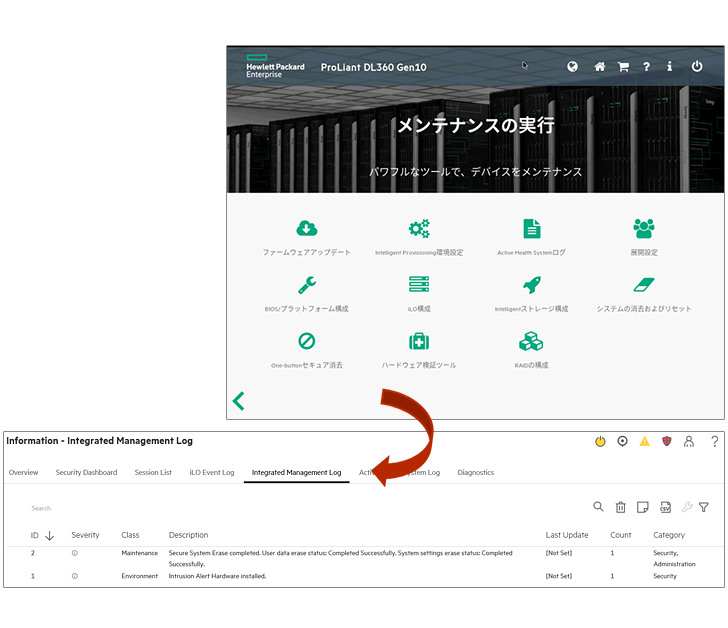Switch to the Session List tab
The width and height of the screenshot is (728, 628).
[x=153, y=473]
